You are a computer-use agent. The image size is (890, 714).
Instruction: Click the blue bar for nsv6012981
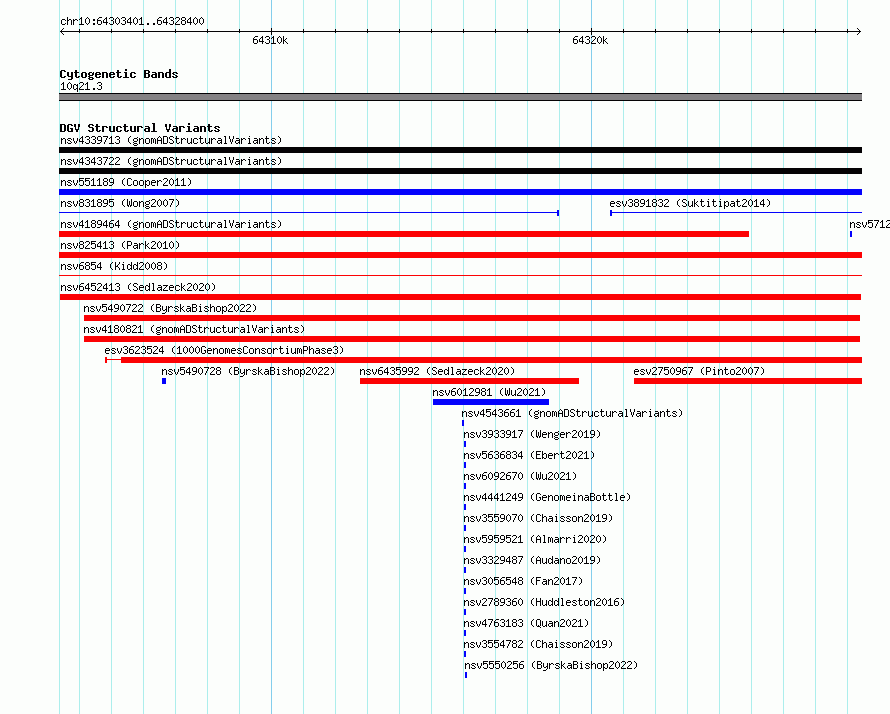491,402
